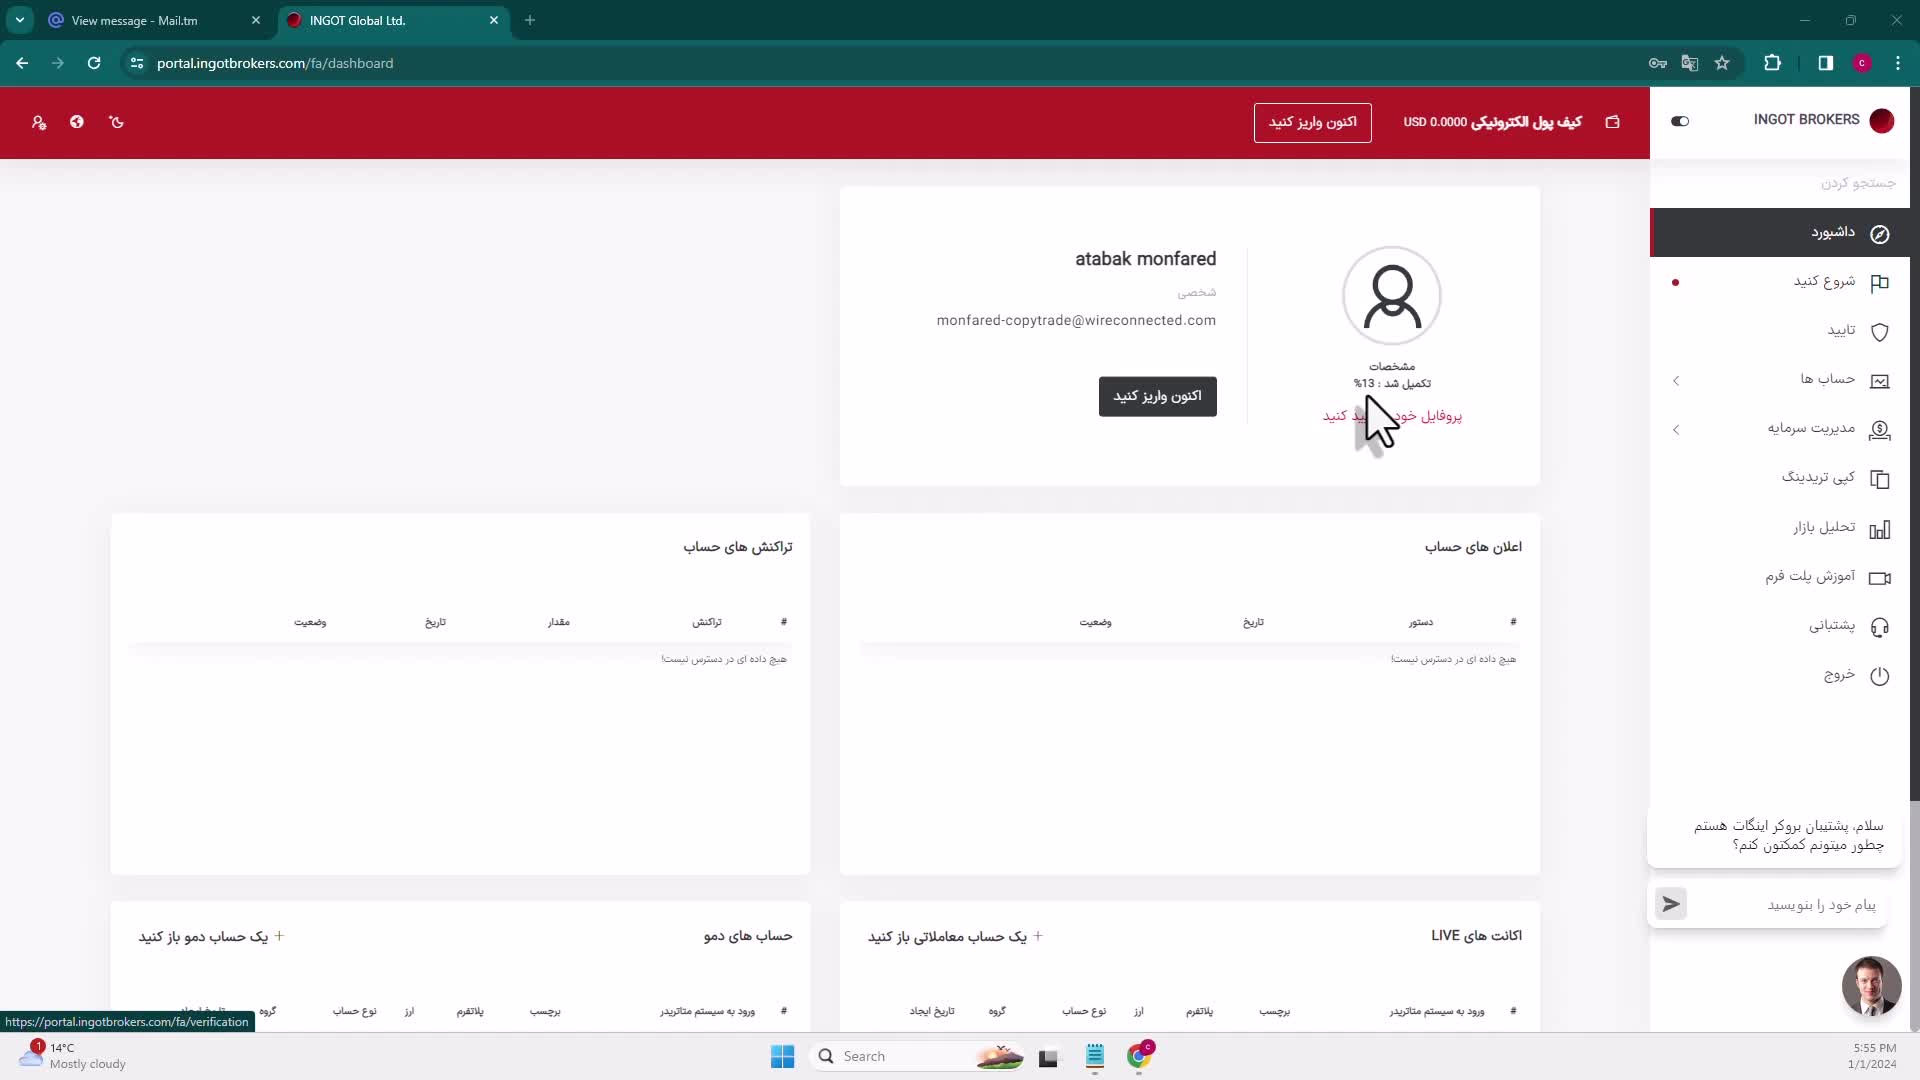Open a new demo account plus link
Viewport: 1920px width, 1080px height.
(211, 936)
